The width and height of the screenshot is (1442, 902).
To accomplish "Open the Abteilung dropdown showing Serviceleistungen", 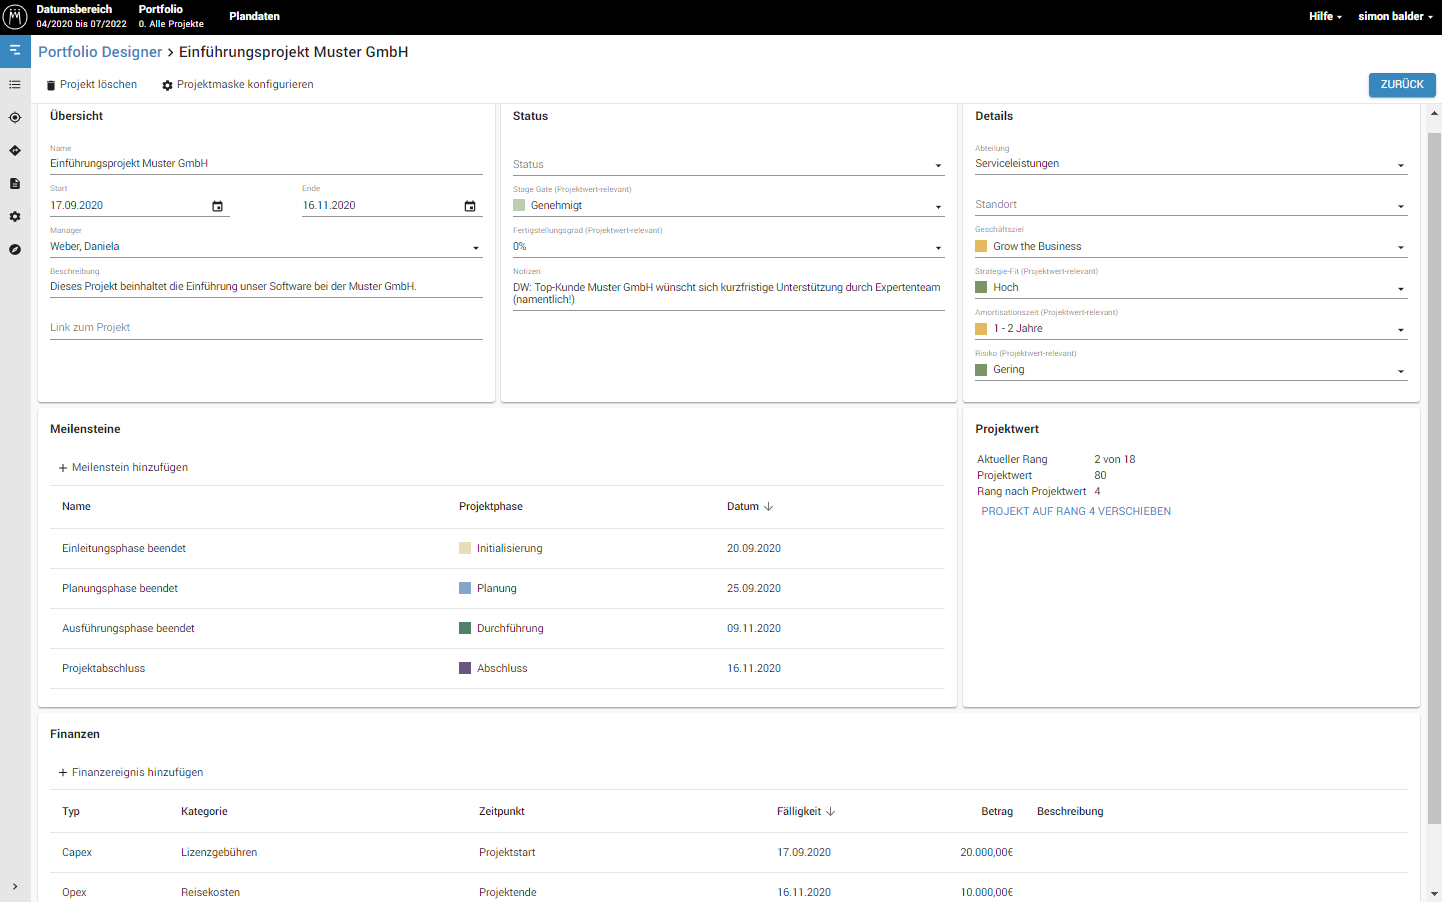I will click(1191, 164).
